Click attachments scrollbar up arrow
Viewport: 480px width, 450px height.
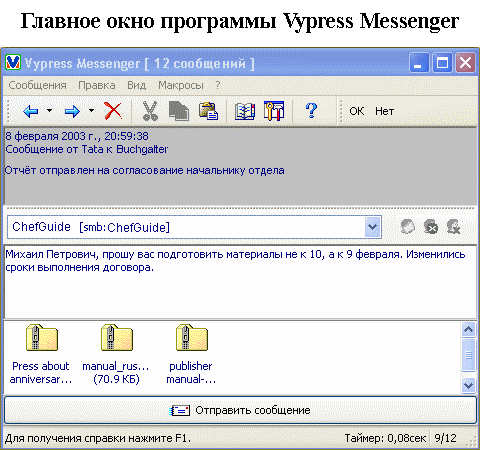pos(468,330)
